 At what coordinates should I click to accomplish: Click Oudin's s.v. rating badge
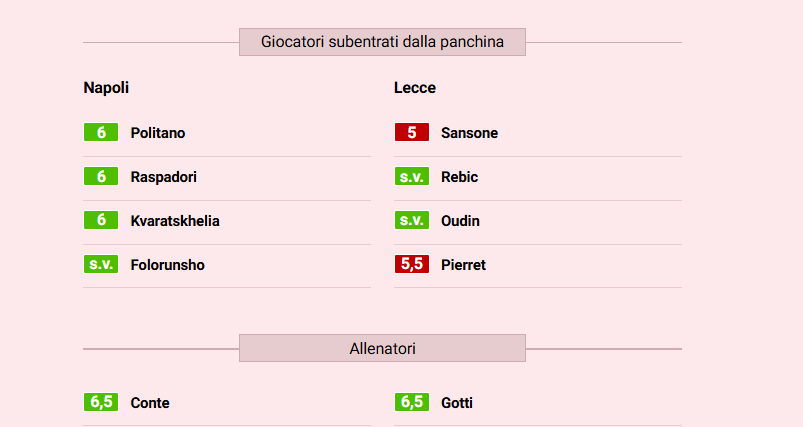click(412, 221)
